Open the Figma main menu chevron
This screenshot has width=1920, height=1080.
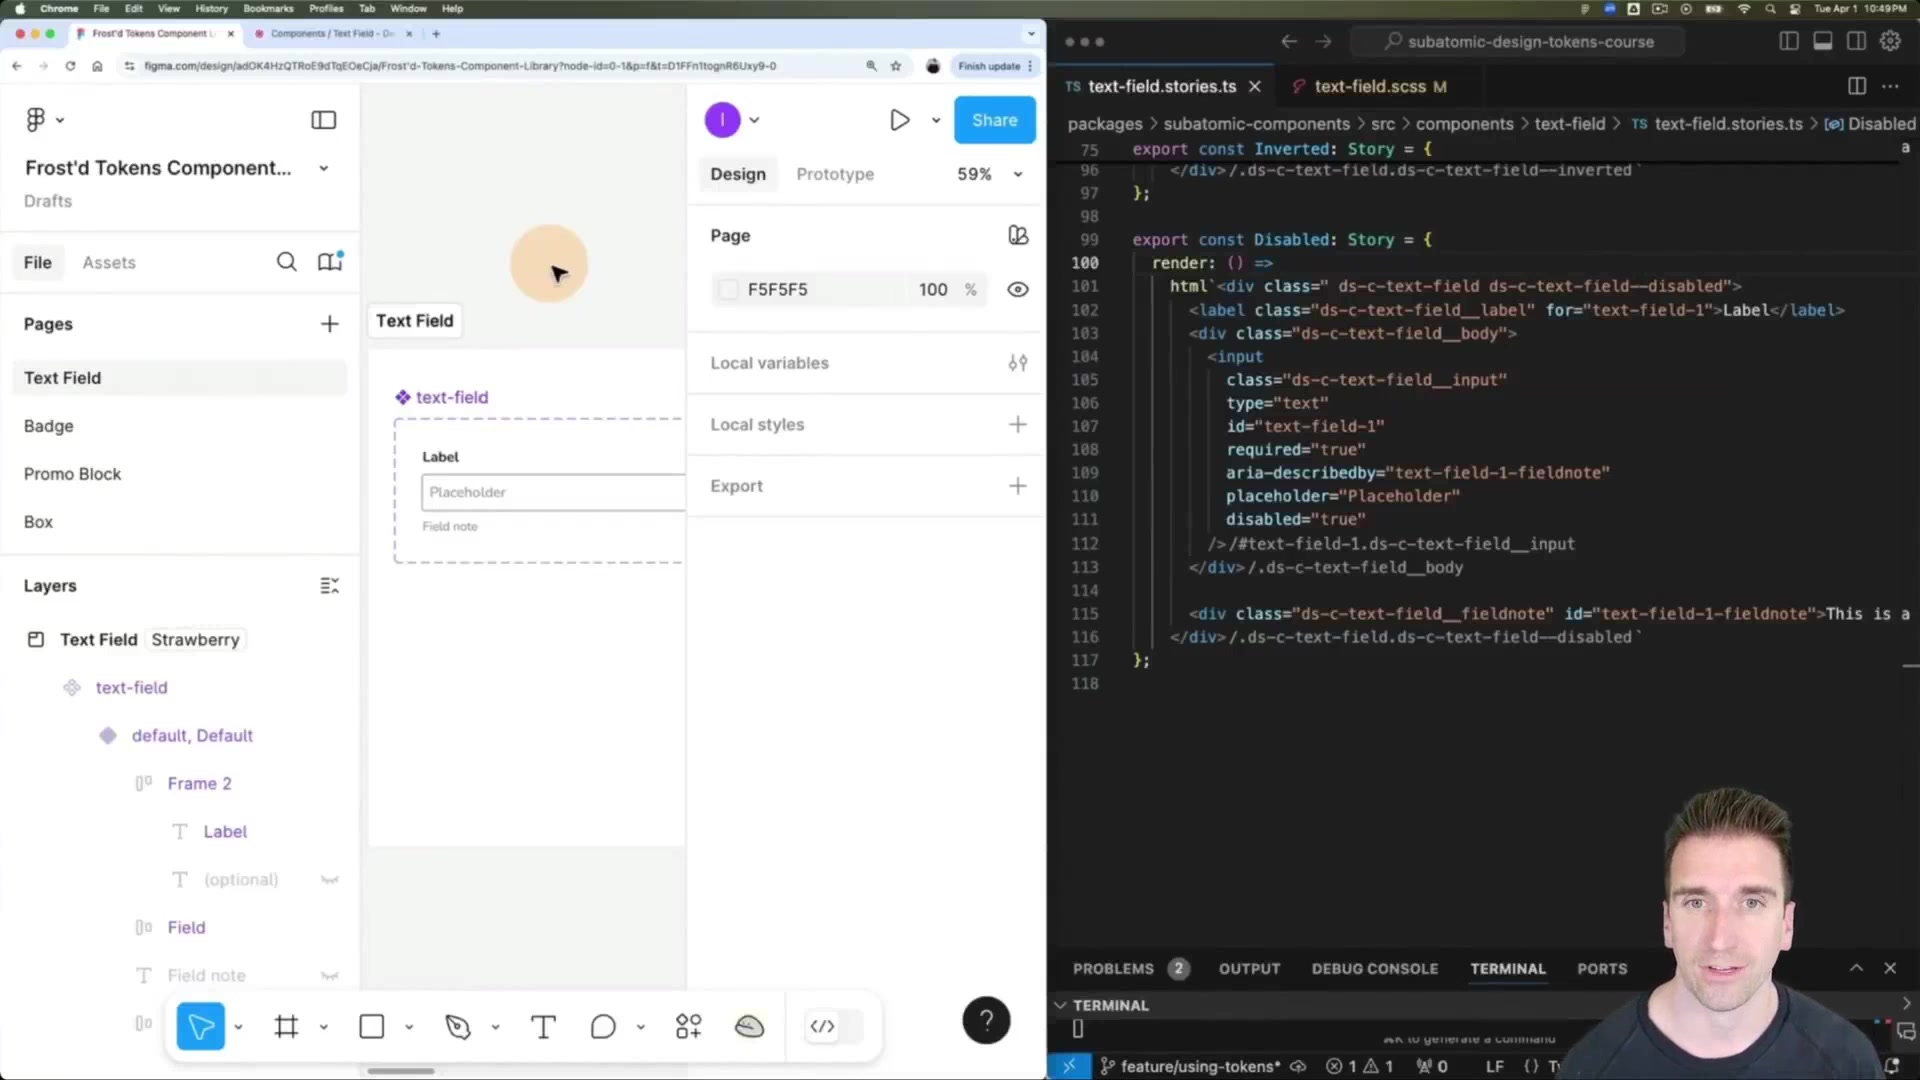60,120
